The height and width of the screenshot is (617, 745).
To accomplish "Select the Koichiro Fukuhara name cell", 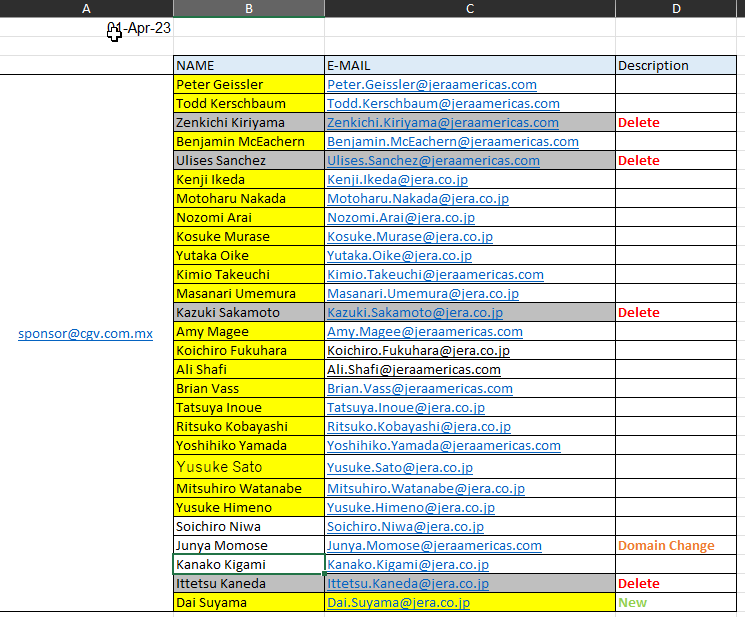I will [x=249, y=350].
